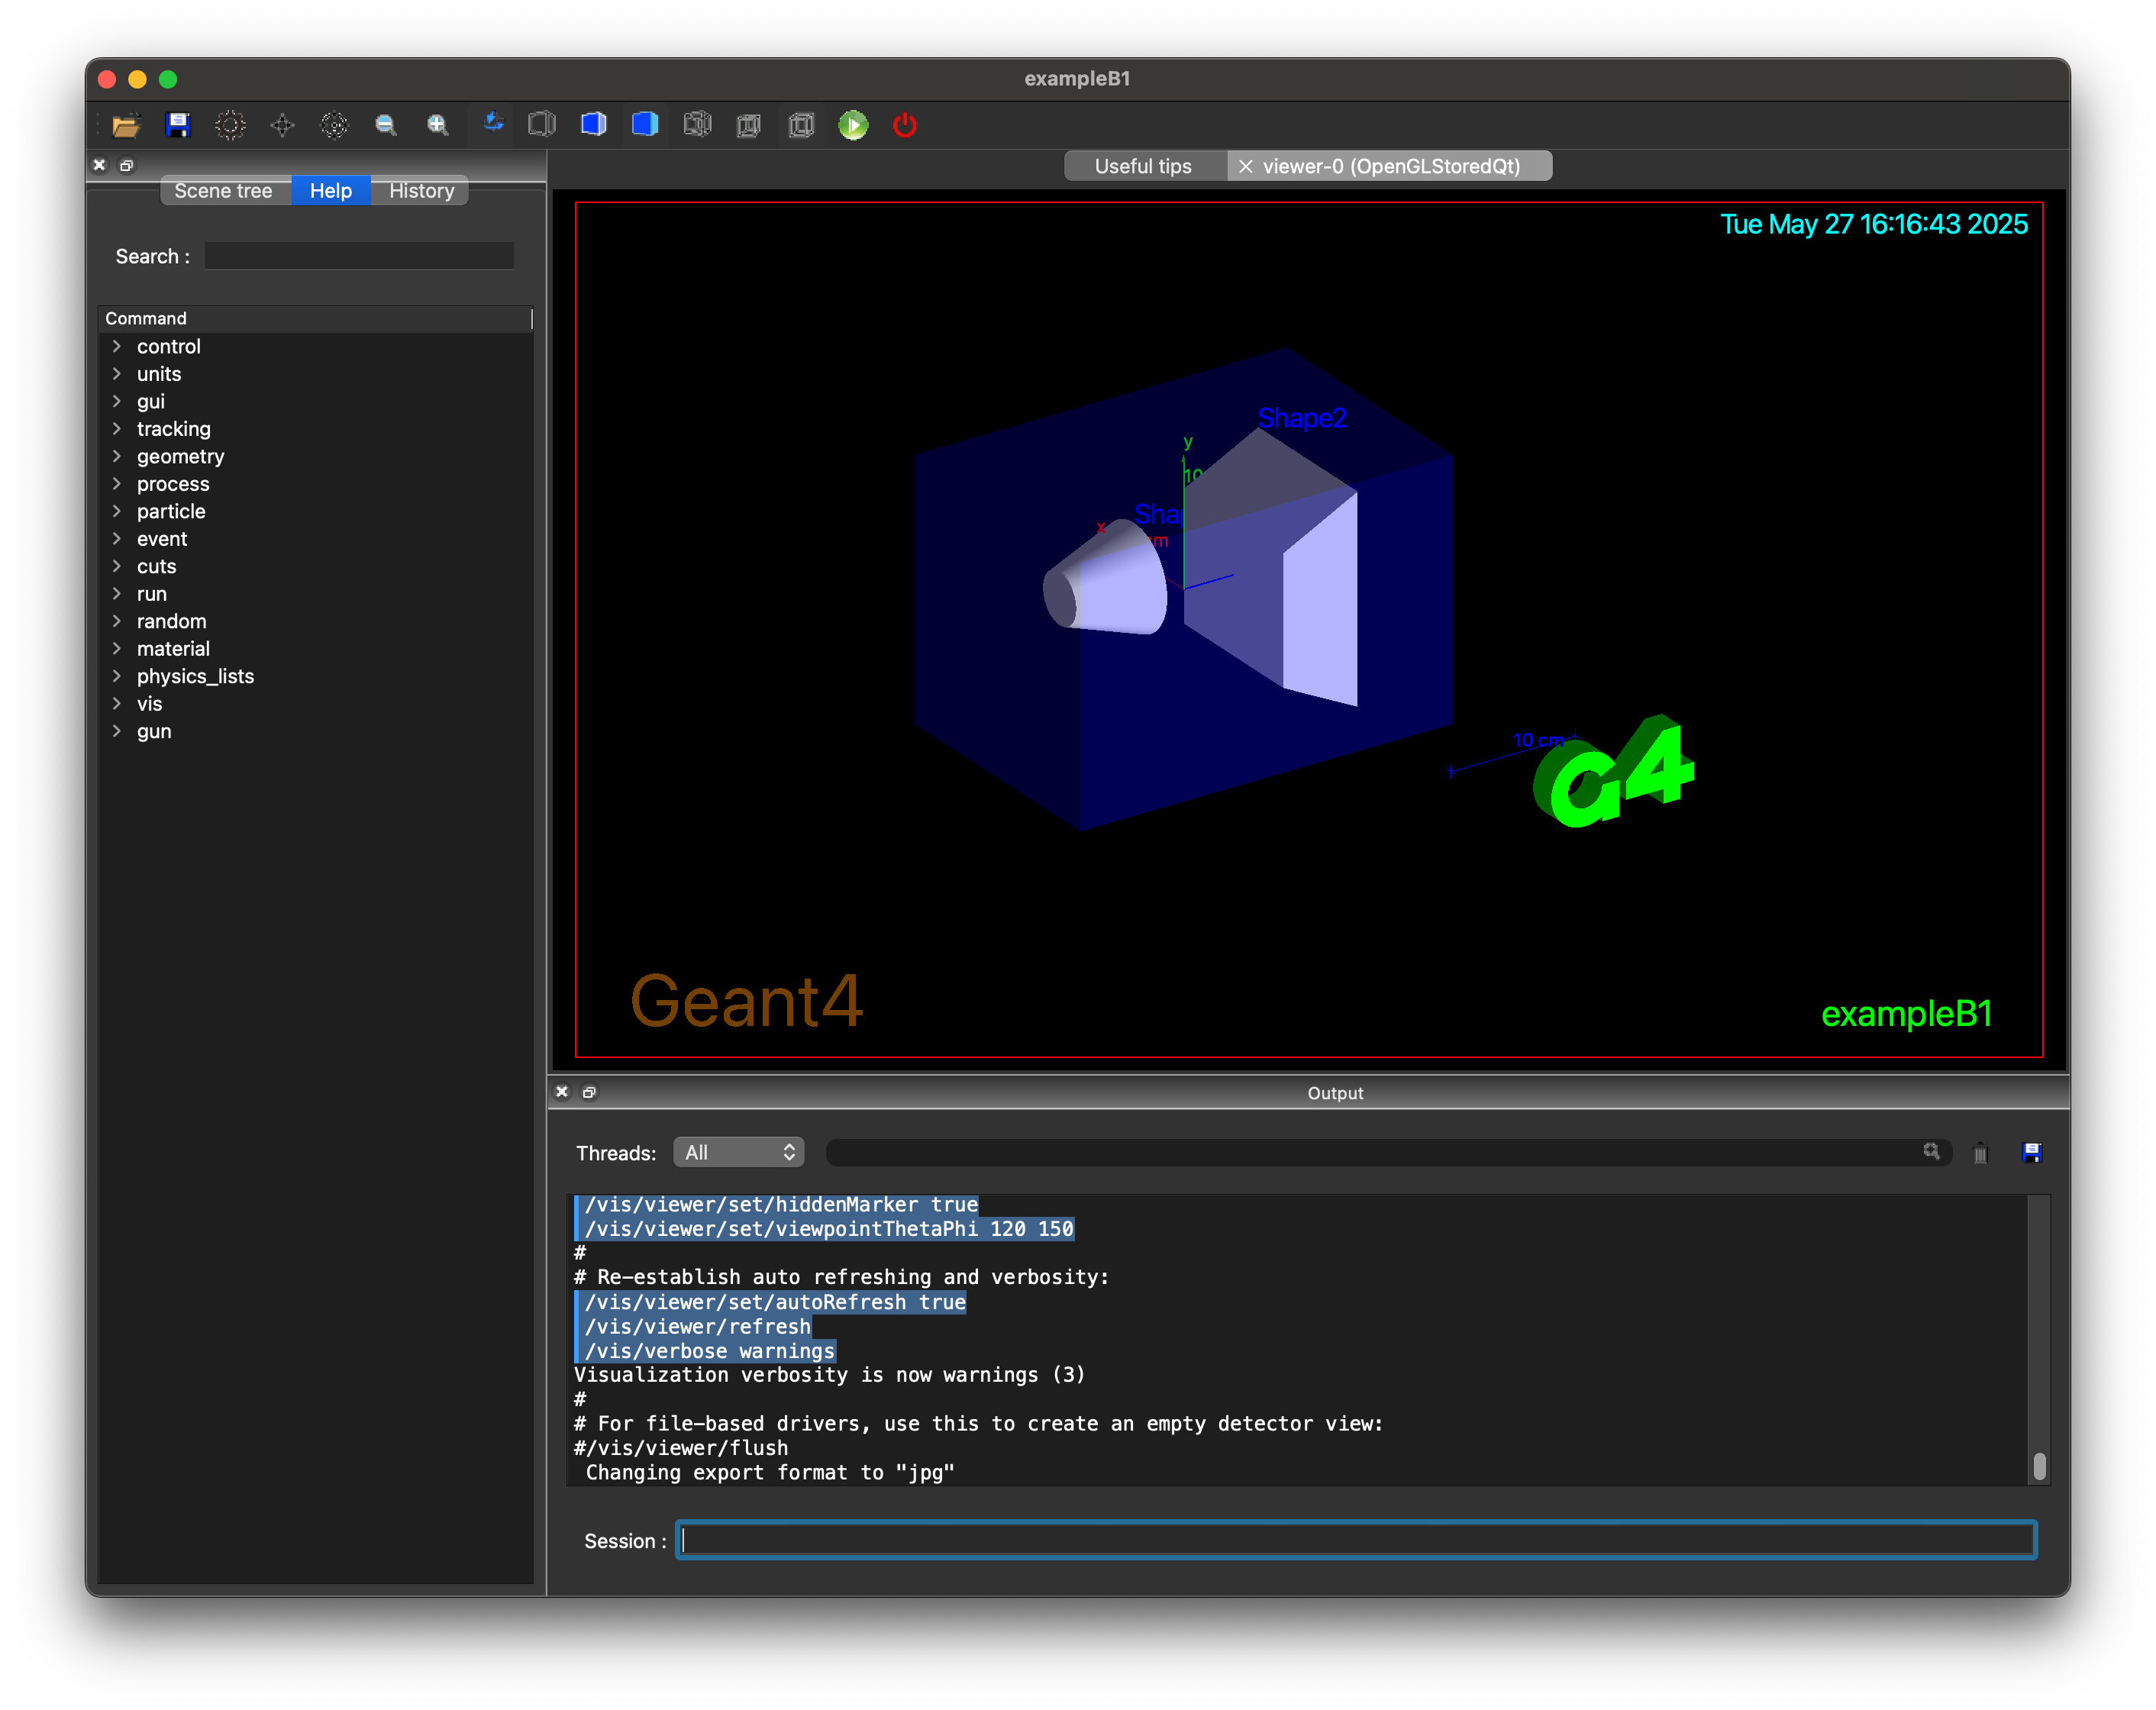Click the zoom out magnifier icon
2156x1710 pixels.
[x=386, y=125]
